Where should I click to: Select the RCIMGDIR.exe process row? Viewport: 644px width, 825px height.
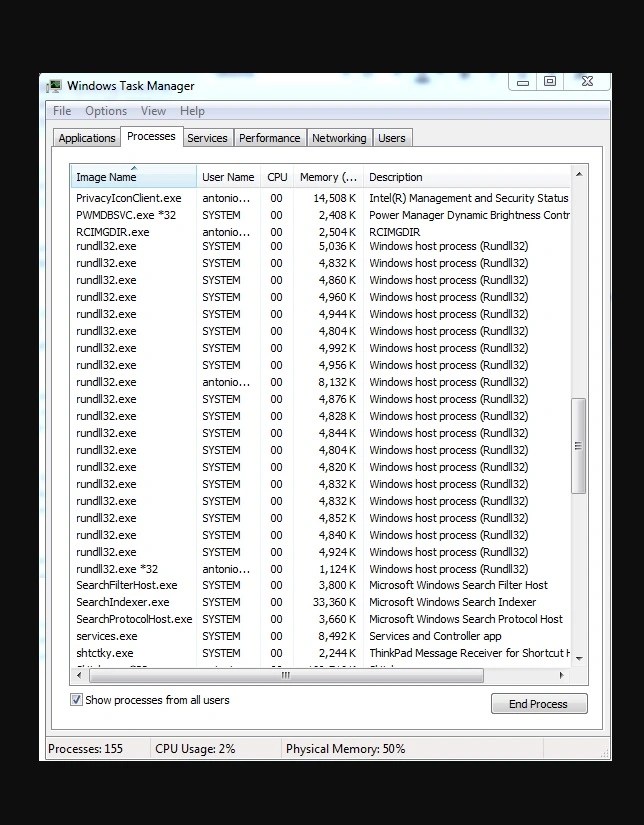click(321, 232)
